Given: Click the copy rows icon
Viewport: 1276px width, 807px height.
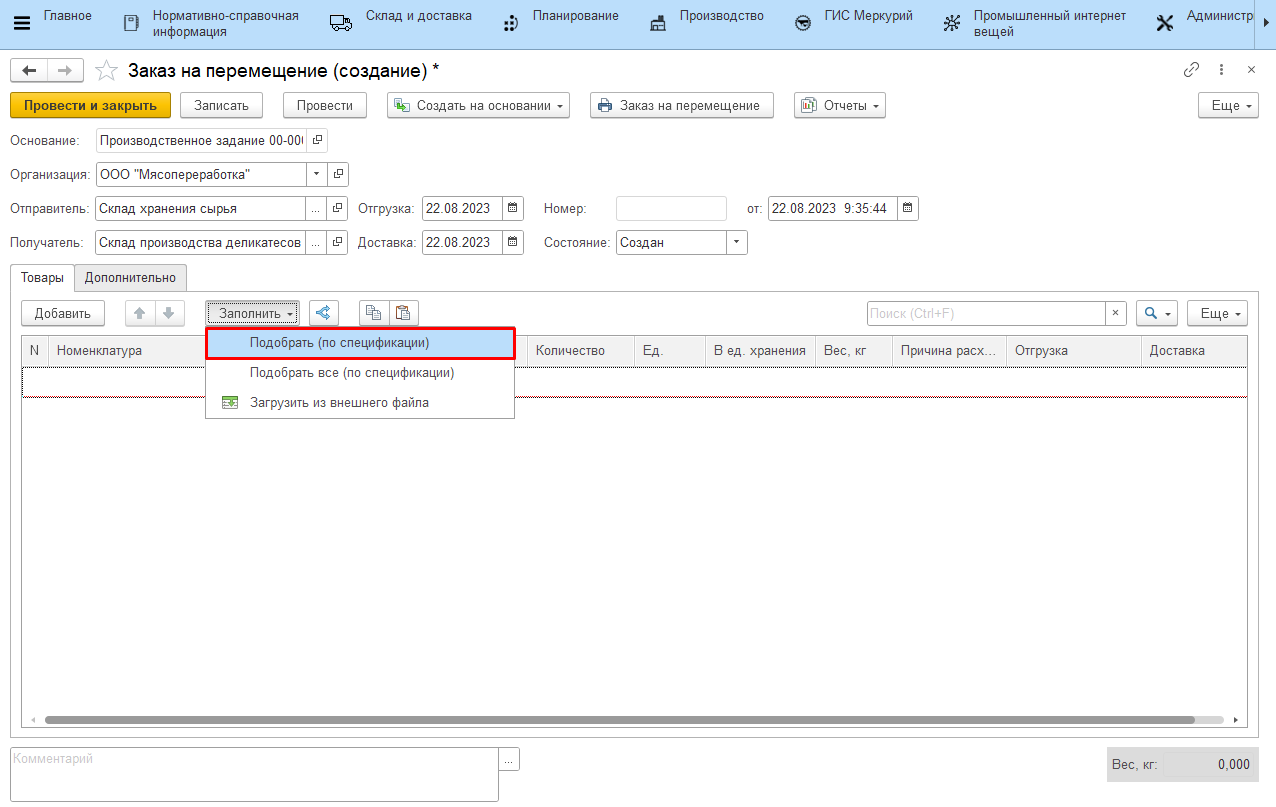Looking at the screenshot, I should tap(374, 313).
